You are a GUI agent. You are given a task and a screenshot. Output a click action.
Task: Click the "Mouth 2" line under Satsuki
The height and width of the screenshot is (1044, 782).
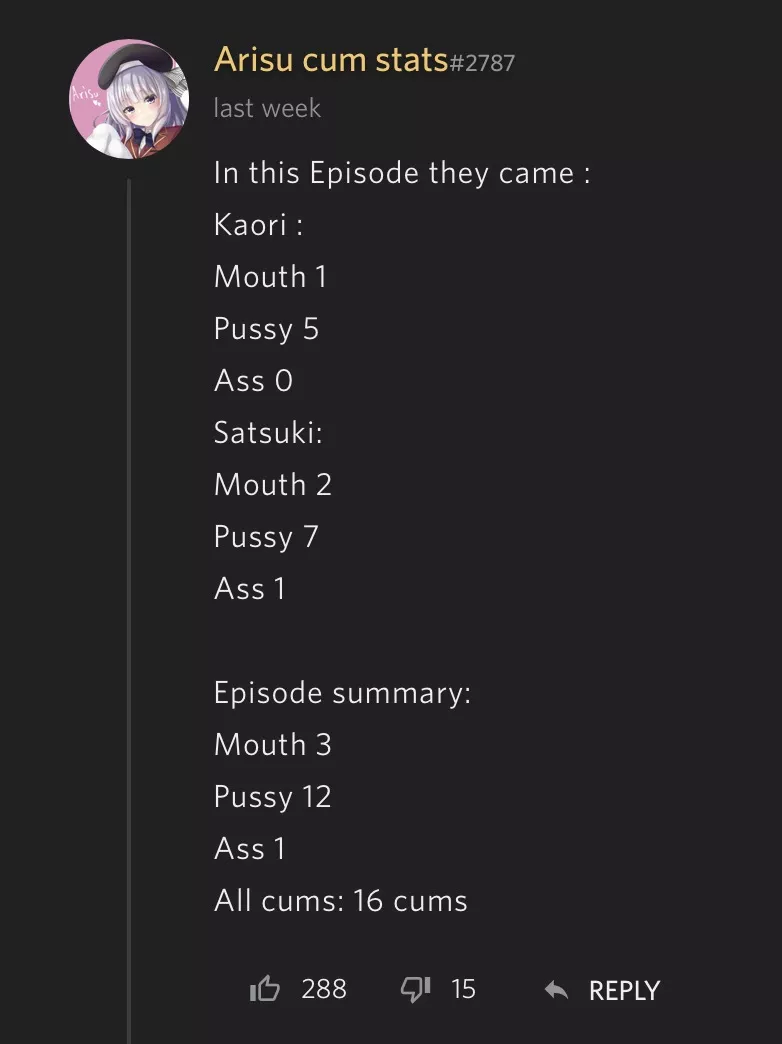pyautogui.click(x=273, y=485)
